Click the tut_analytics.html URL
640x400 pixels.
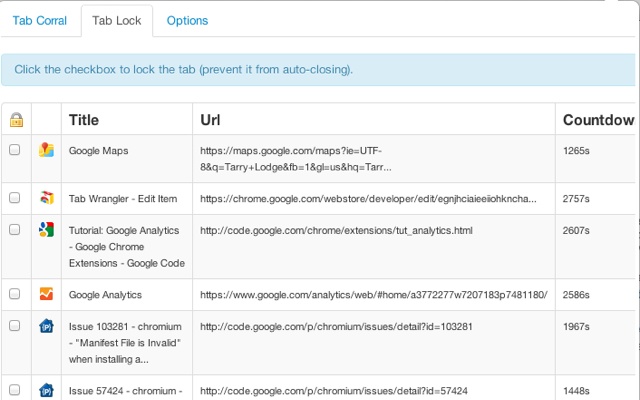tap(336, 231)
